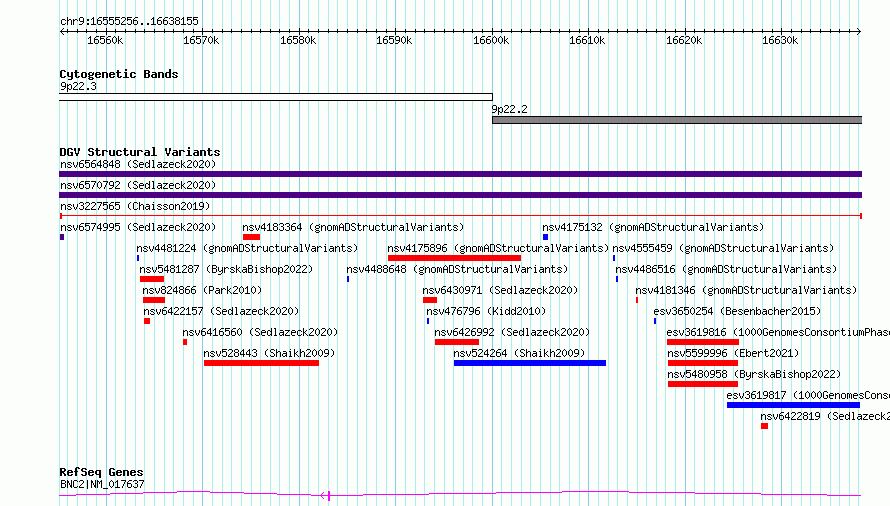Open variant nsv4175896 gnomAD label
This screenshot has width=890, height=506.
click(x=498, y=248)
